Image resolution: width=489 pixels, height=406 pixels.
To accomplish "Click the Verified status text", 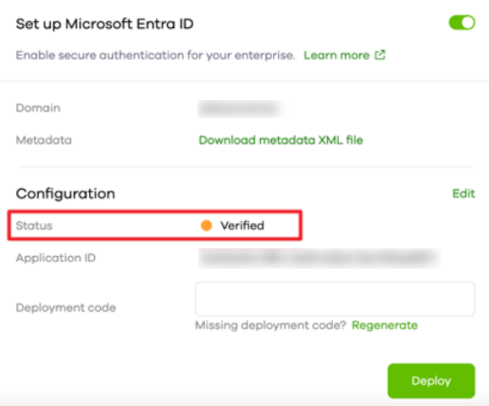I will point(242,226).
